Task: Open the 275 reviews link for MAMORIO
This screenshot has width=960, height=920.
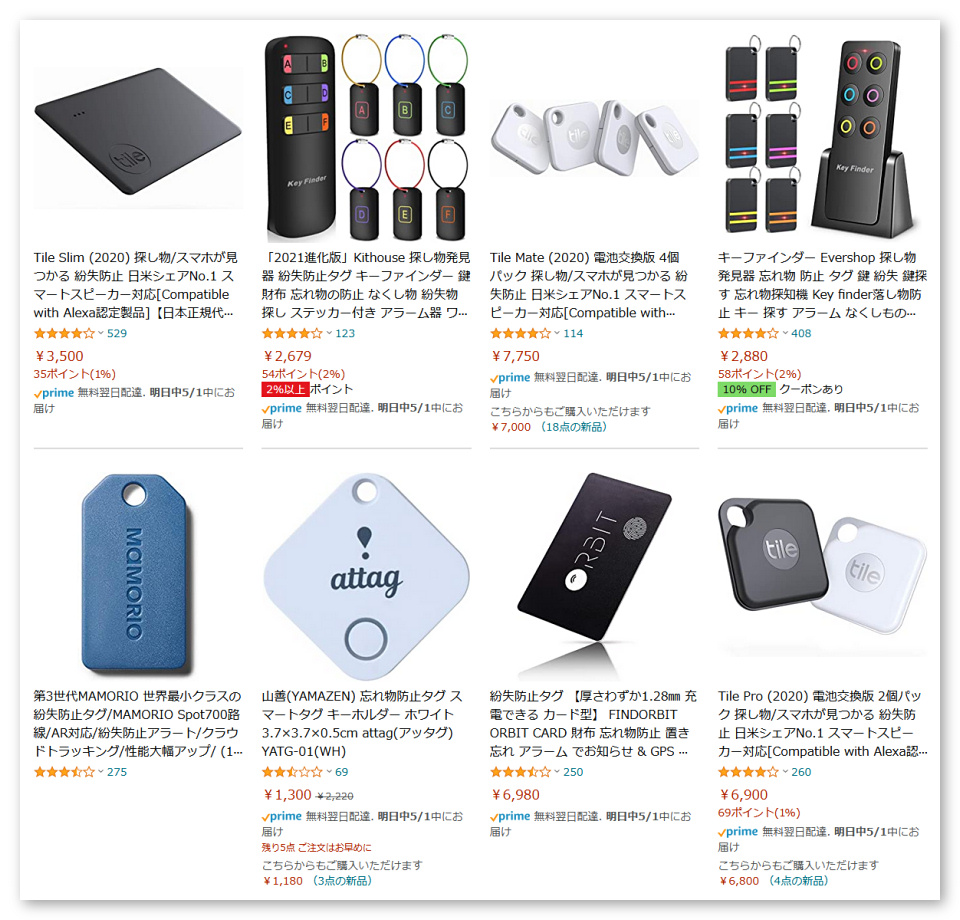Action: pyautogui.click(x=117, y=772)
